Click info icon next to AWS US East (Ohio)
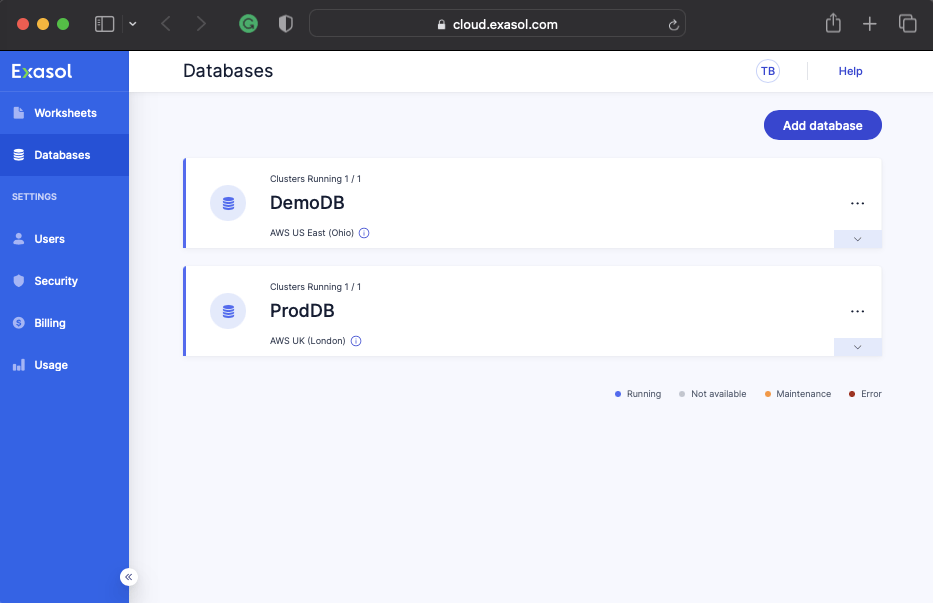This screenshot has height=603, width=933. pyautogui.click(x=364, y=233)
